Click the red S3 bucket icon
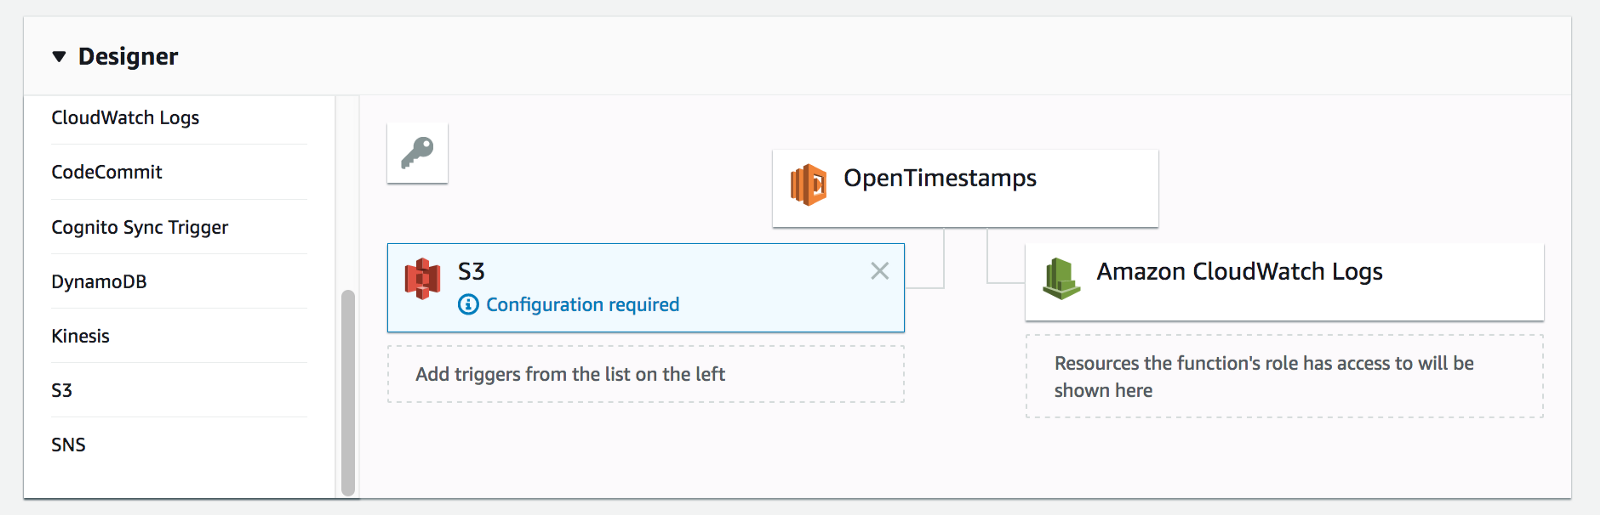1600x515 pixels. [423, 279]
